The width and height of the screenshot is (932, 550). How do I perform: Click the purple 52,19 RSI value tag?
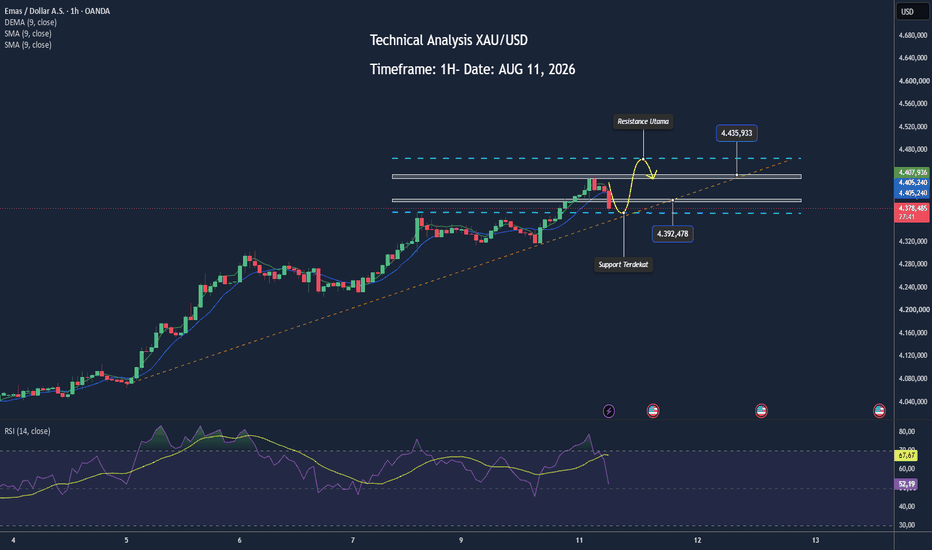[906, 485]
